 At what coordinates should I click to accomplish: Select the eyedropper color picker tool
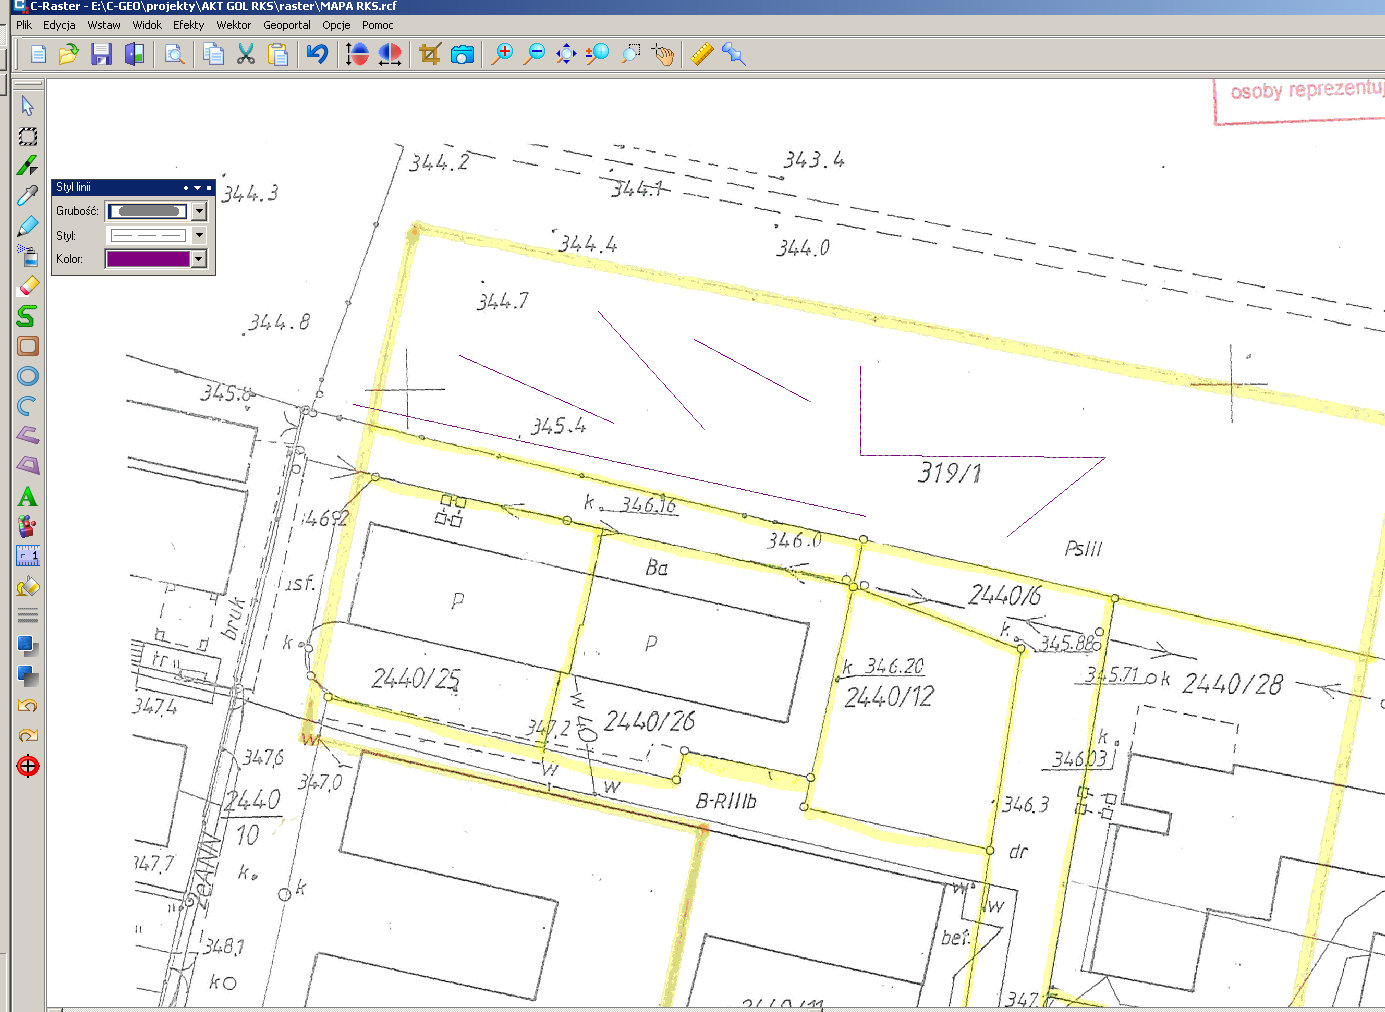click(x=28, y=196)
